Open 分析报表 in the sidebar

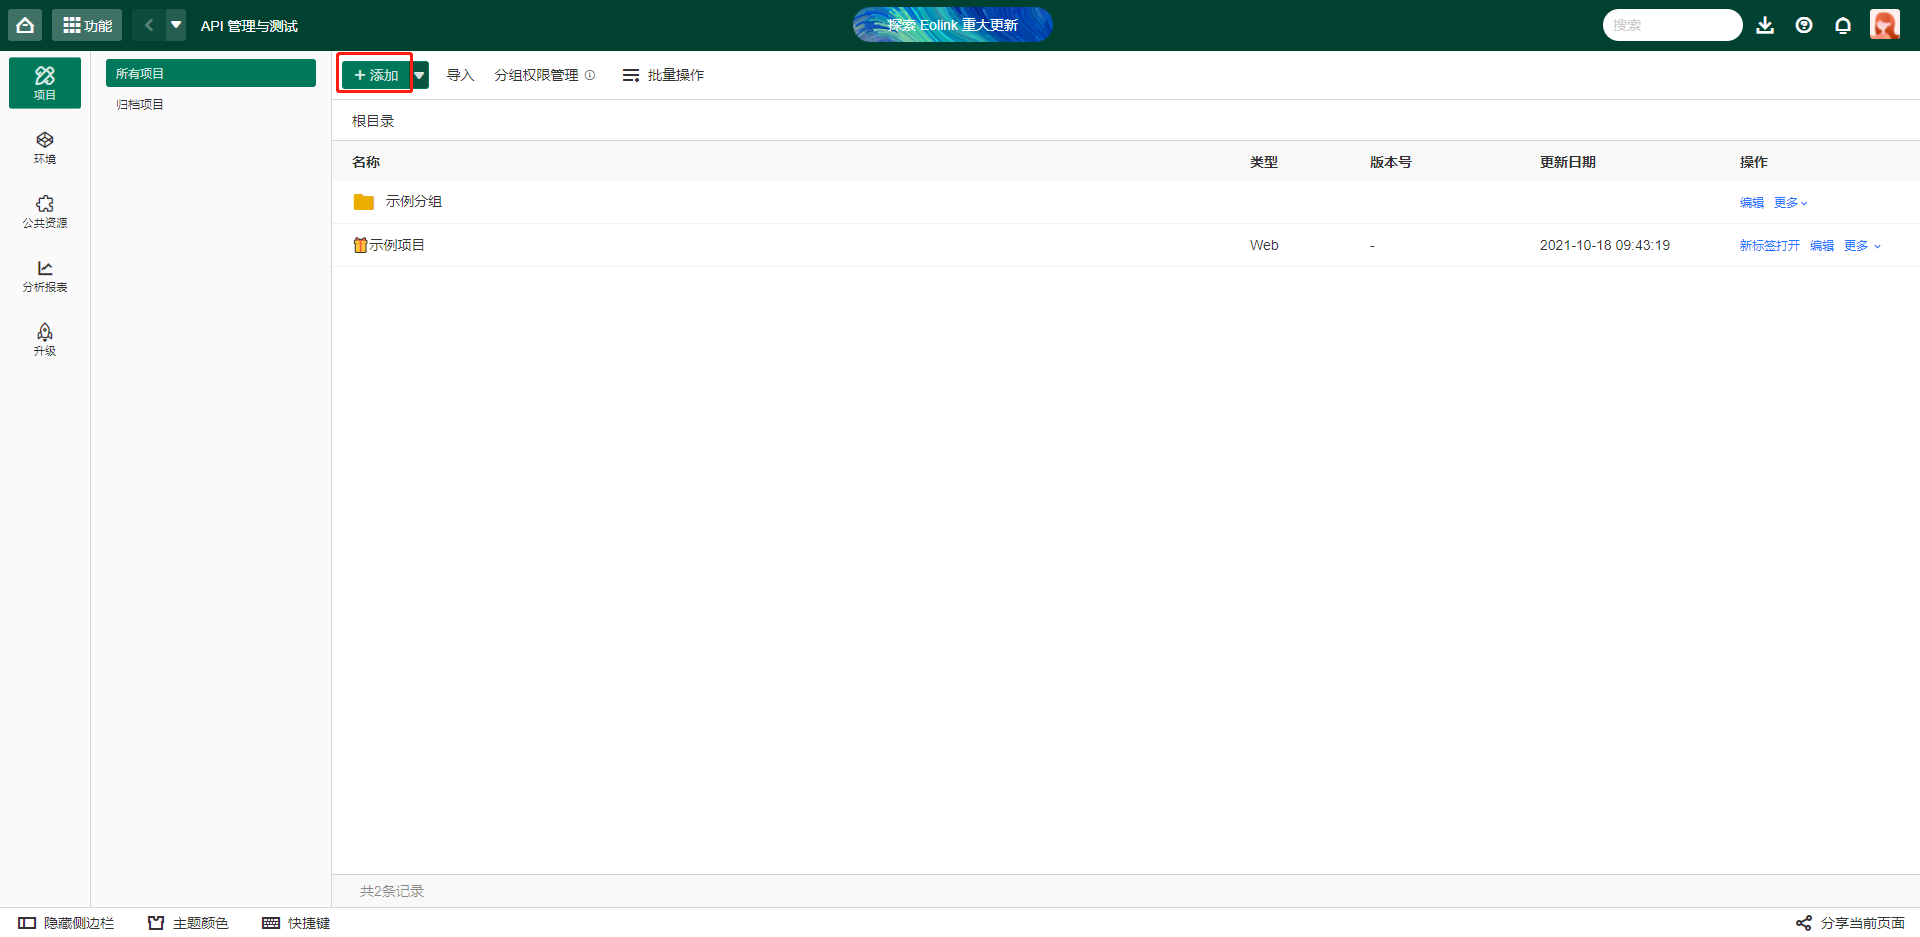pos(45,275)
